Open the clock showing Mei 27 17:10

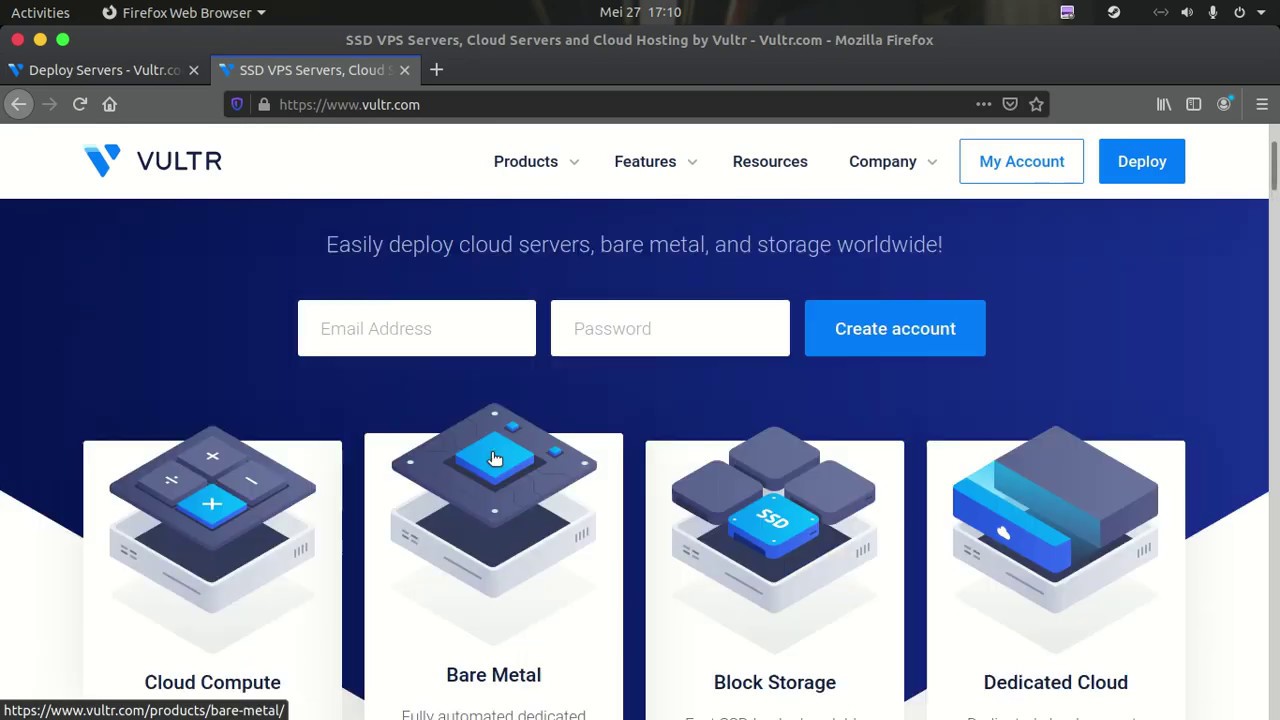click(x=640, y=12)
